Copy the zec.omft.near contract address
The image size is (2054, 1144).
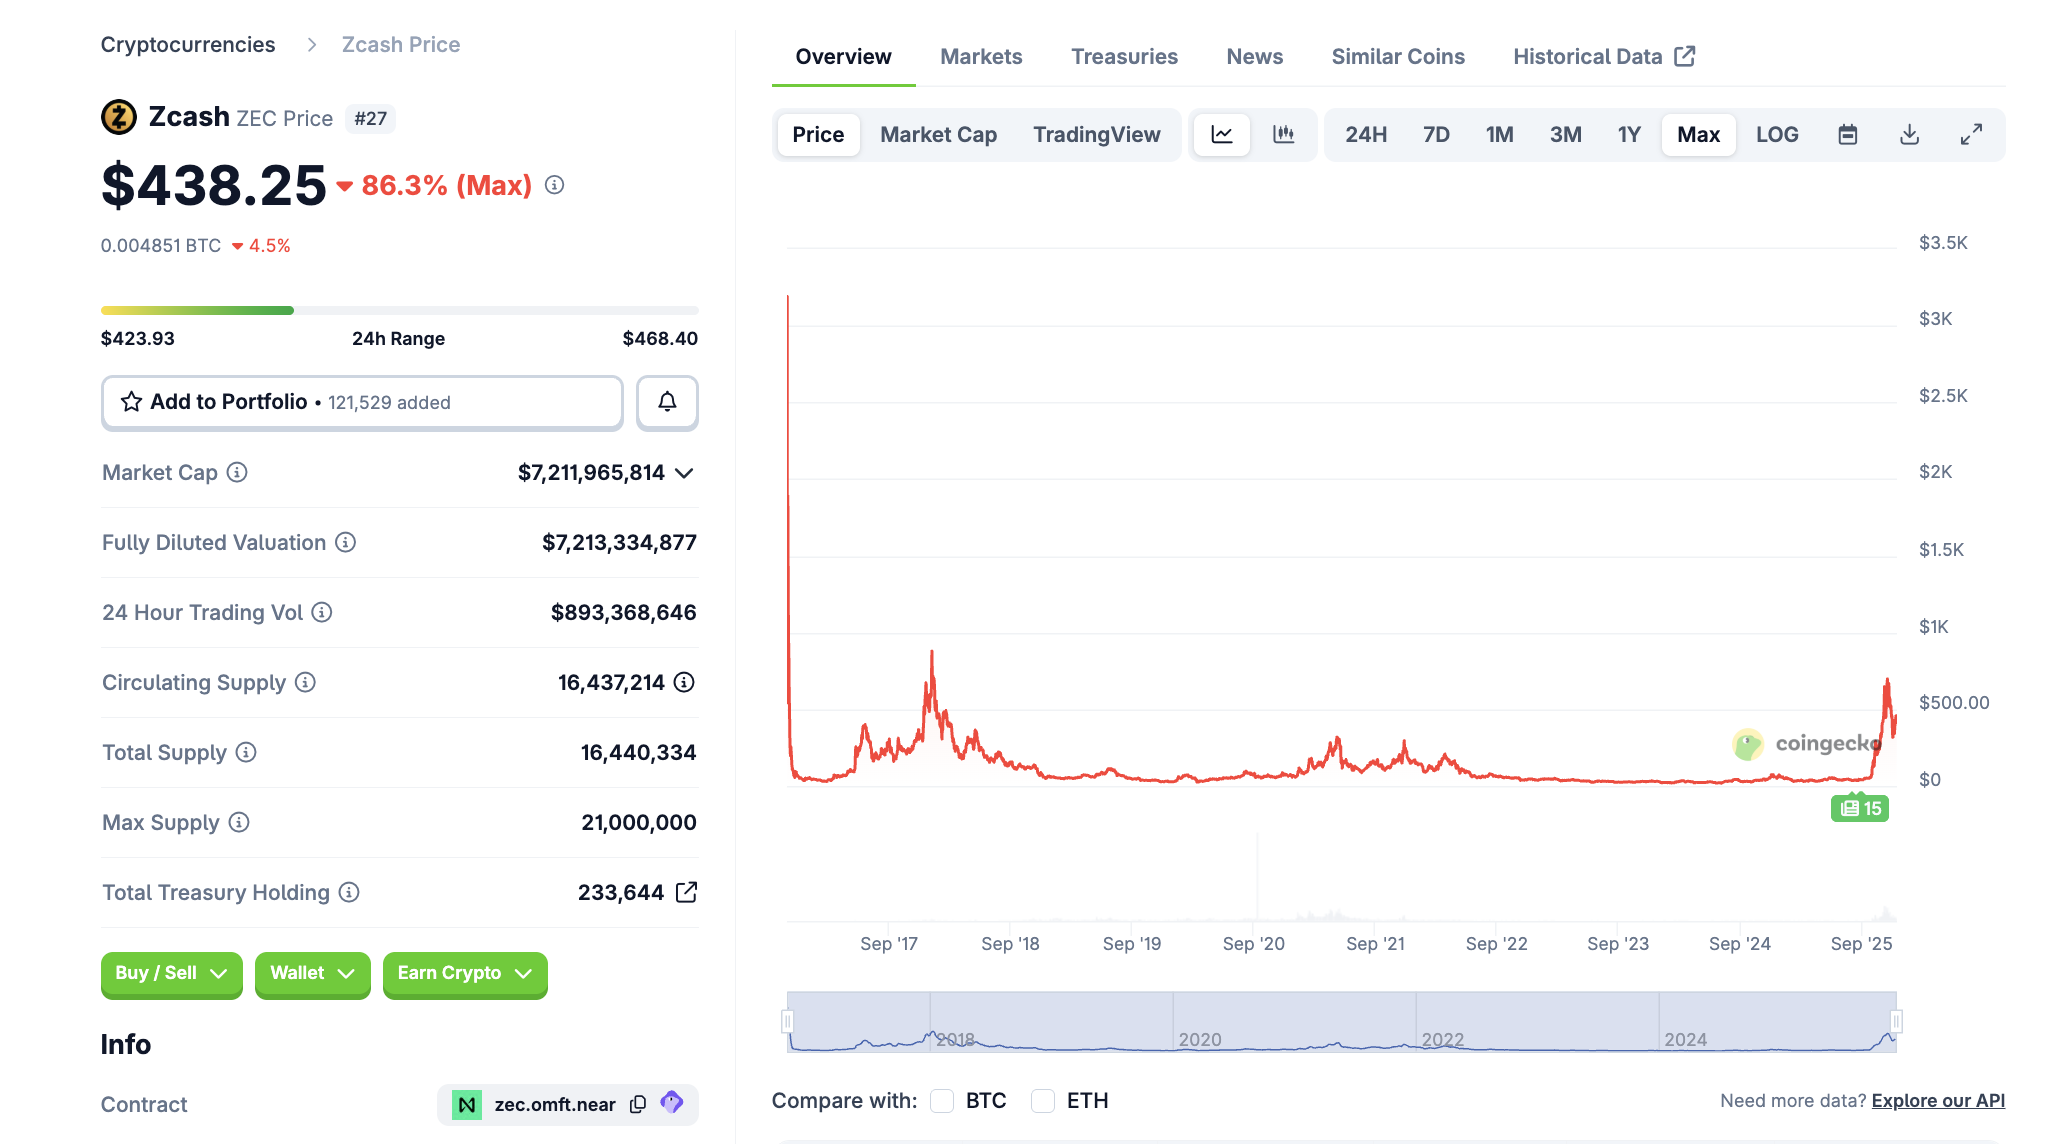click(x=638, y=1104)
